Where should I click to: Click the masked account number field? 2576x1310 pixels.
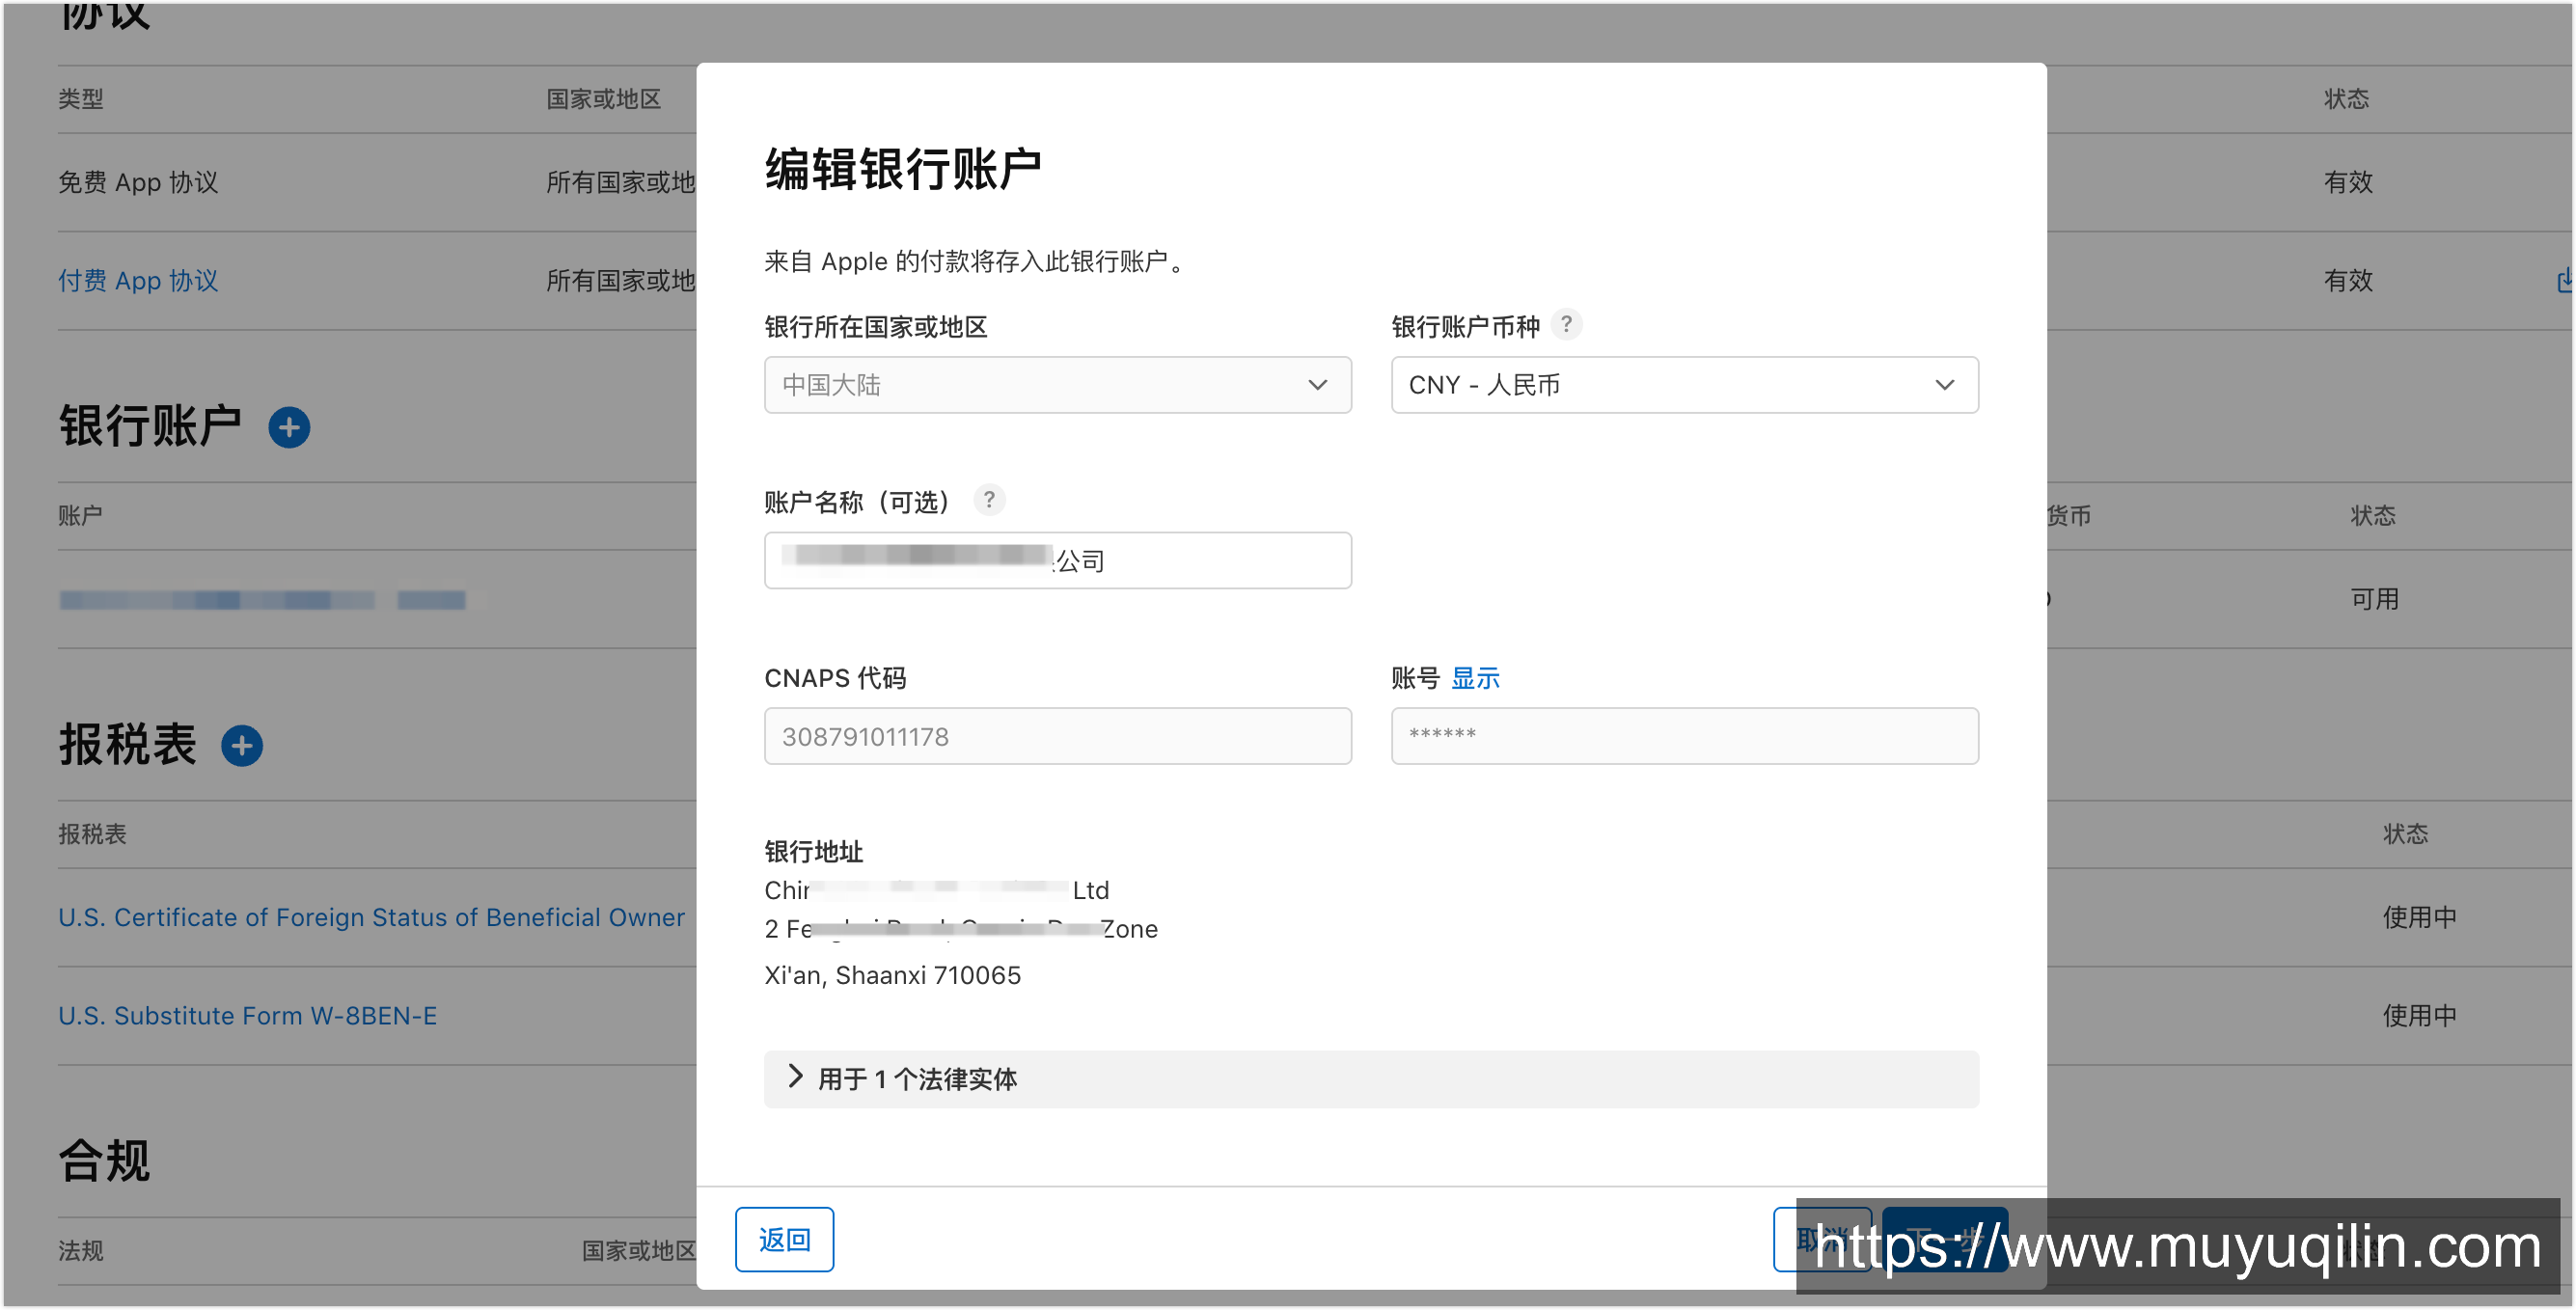(1684, 737)
